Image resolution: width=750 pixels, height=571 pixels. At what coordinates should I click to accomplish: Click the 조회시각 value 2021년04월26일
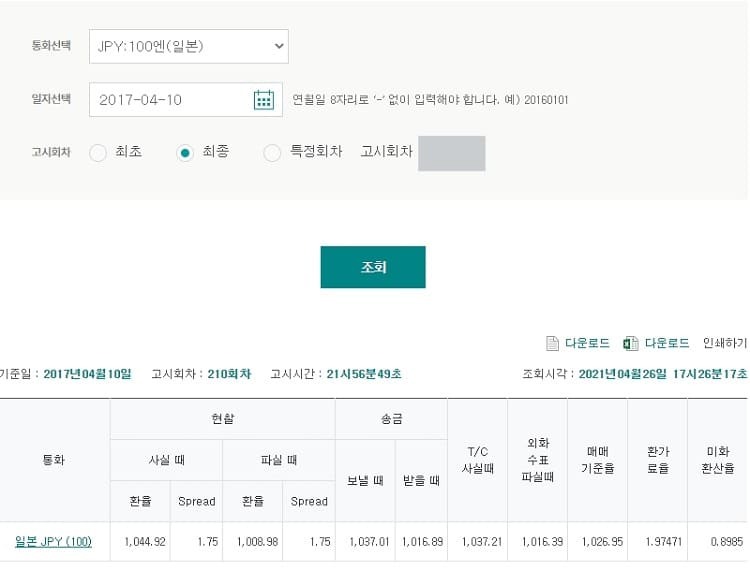pos(622,374)
